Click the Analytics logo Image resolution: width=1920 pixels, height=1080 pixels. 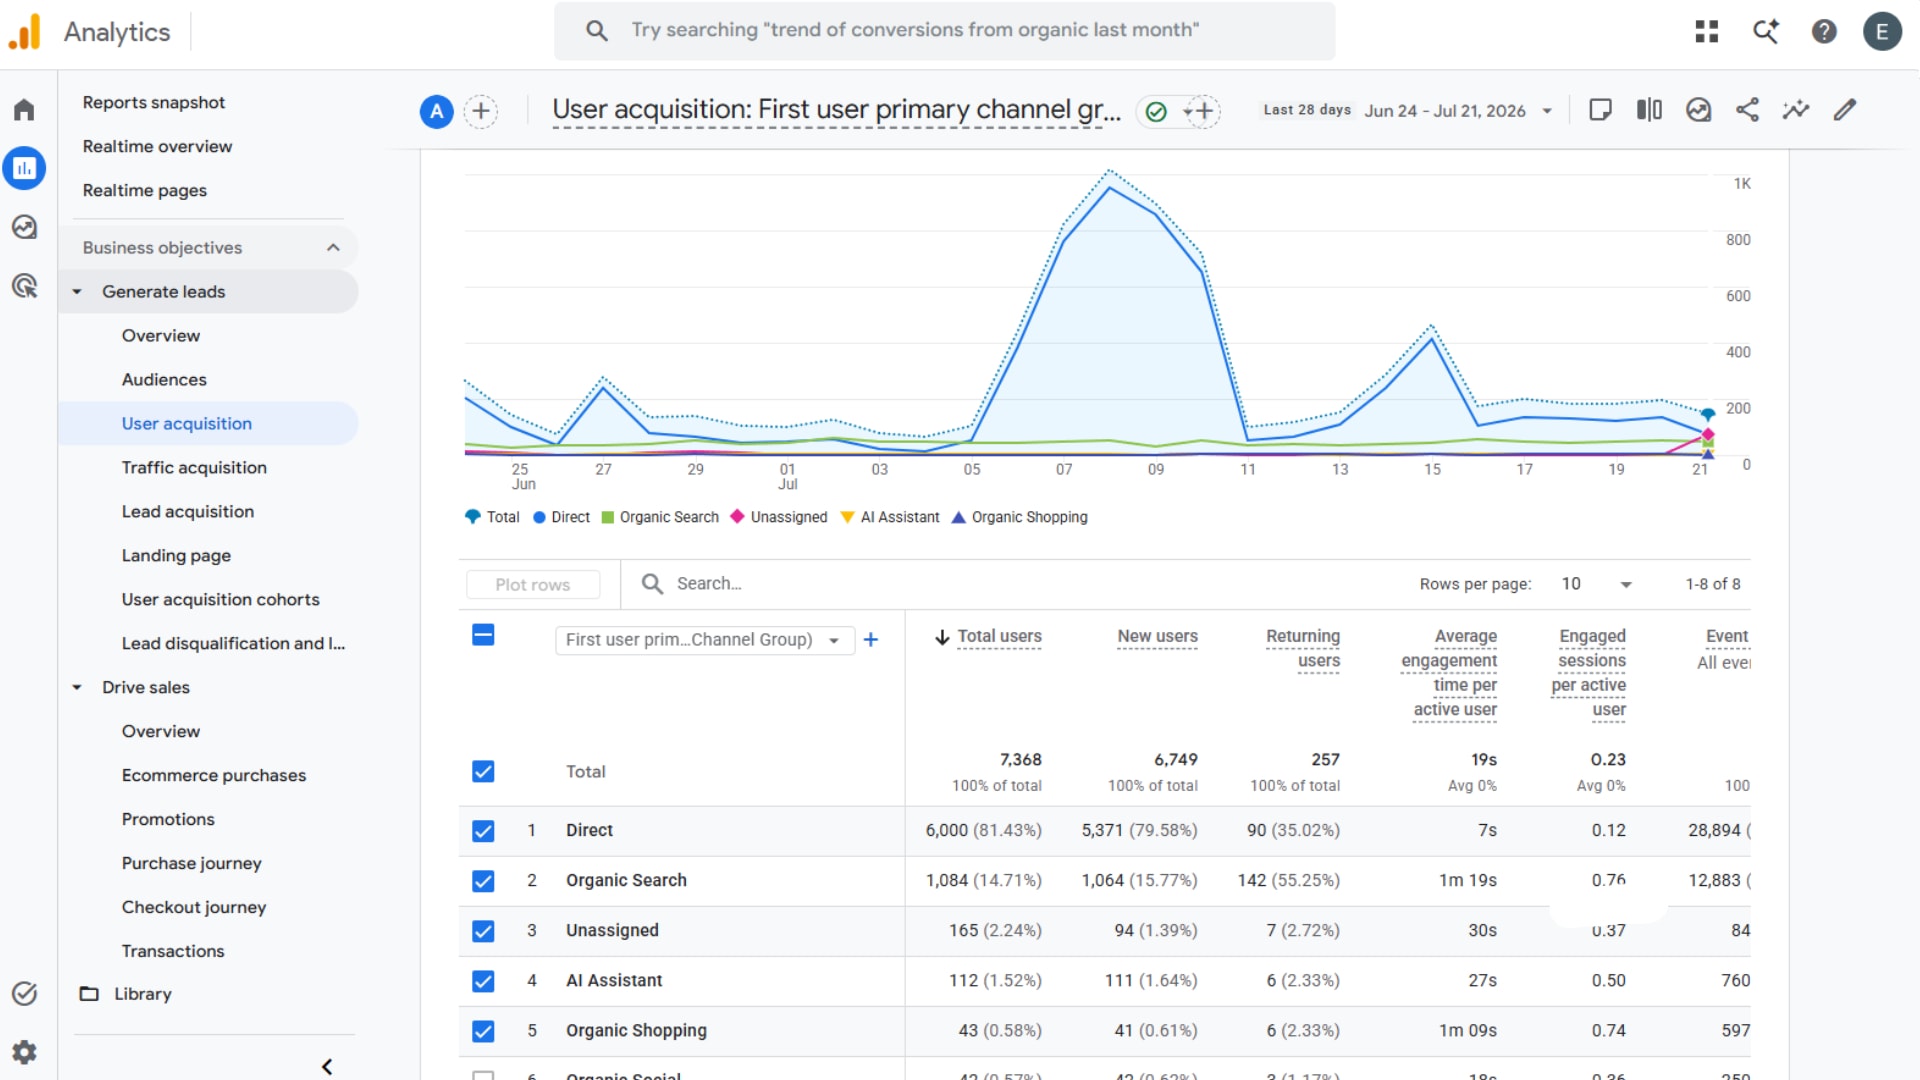pos(24,32)
